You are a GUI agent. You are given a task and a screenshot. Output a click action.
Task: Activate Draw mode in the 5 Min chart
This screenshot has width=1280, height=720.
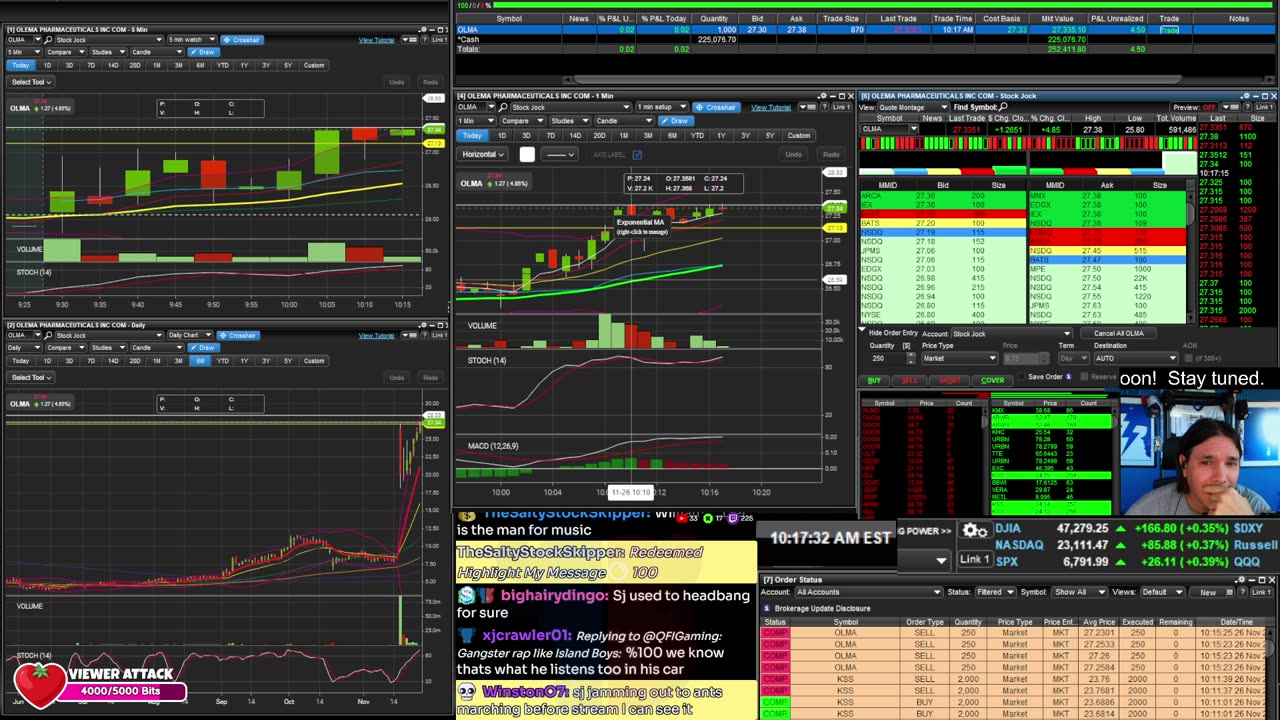point(204,52)
